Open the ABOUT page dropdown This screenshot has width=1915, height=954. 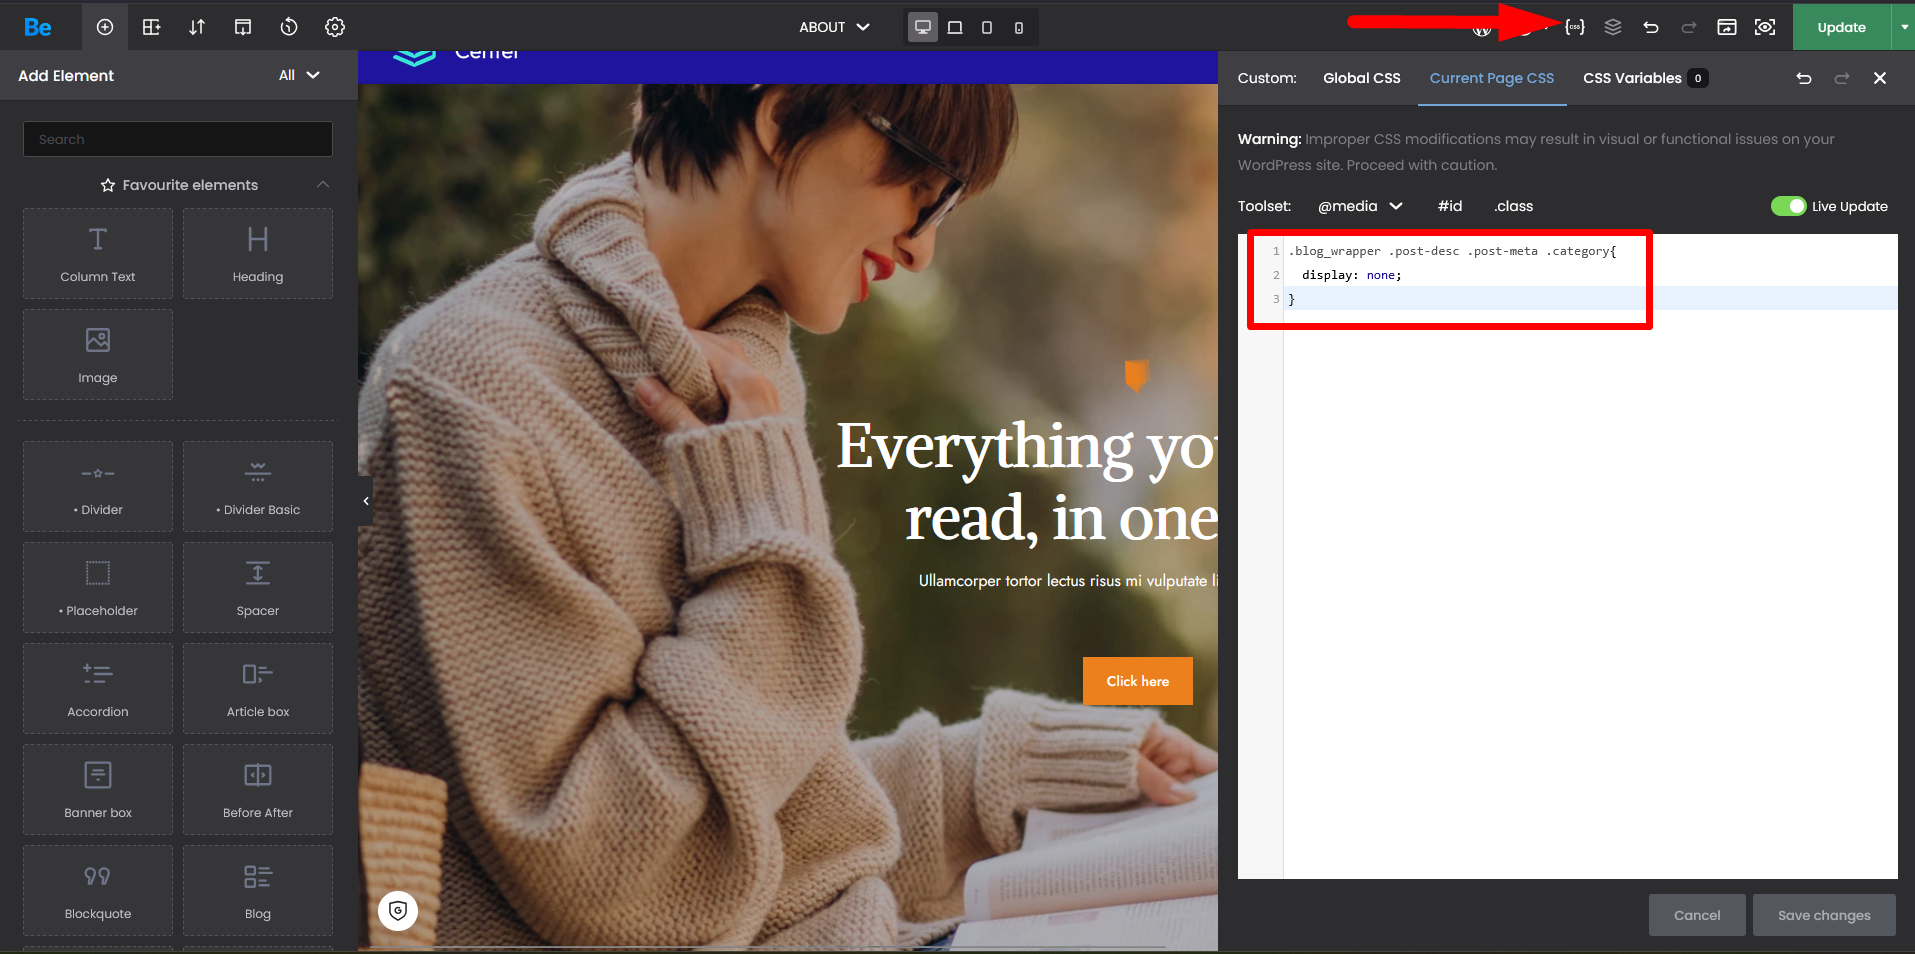pyautogui.click(x=834, y=27)
